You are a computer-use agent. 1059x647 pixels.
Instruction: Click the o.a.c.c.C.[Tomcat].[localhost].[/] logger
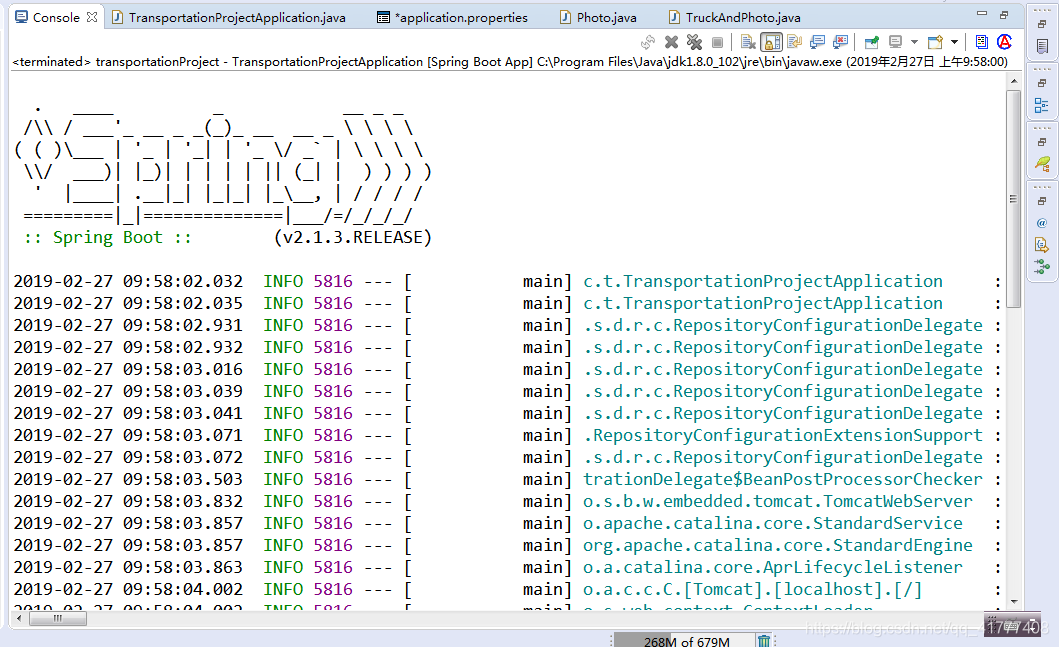point(752,590)
